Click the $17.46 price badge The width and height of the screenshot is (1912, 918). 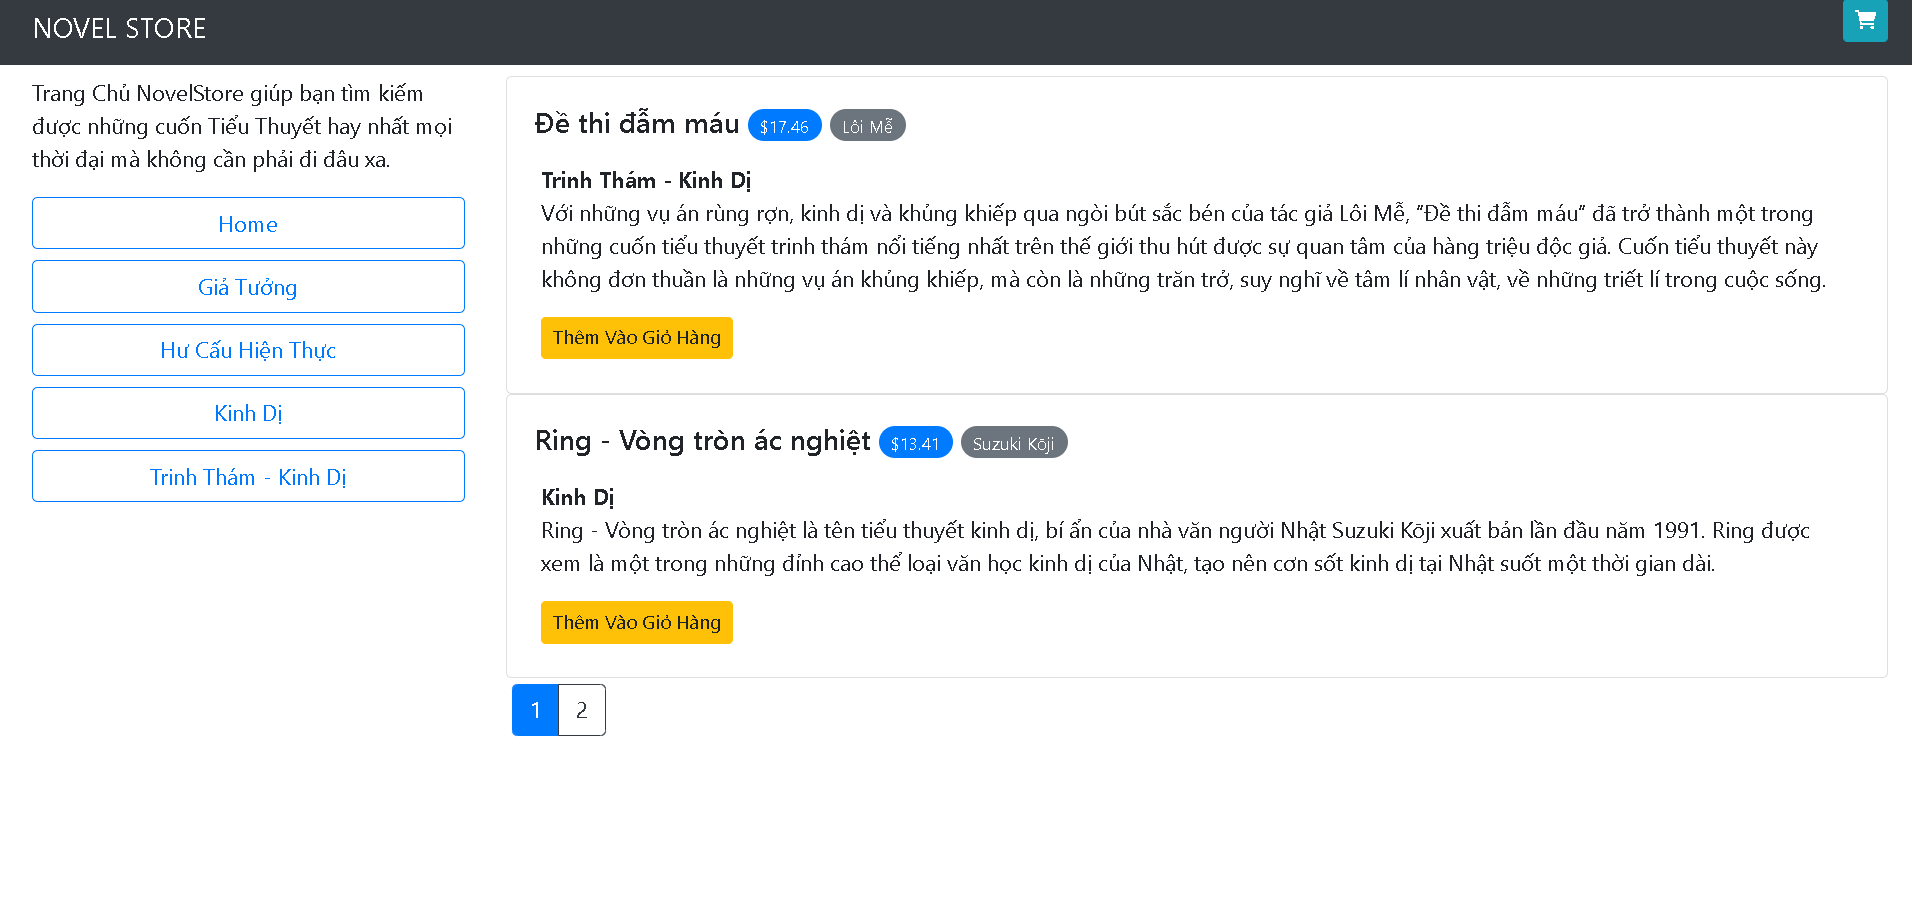(784, 125)
